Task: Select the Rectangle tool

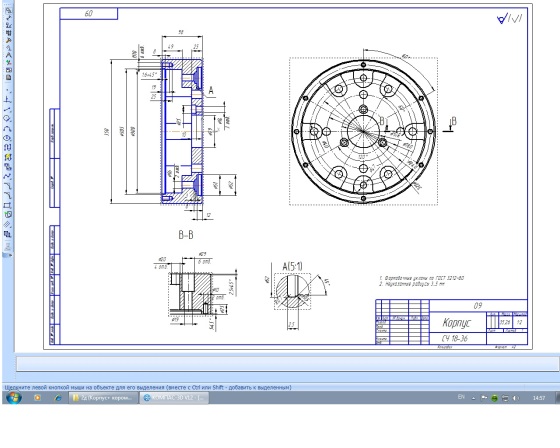Action: tap(8, 205)
